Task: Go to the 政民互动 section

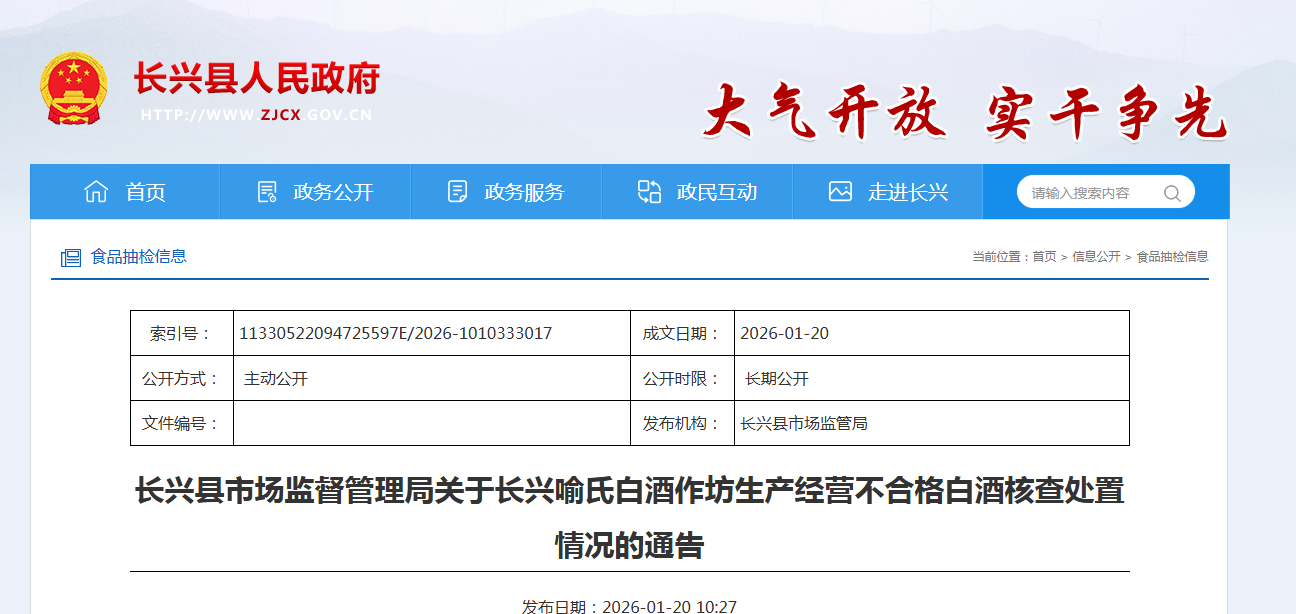Action: pyautogui.click(x=697, y=192)
